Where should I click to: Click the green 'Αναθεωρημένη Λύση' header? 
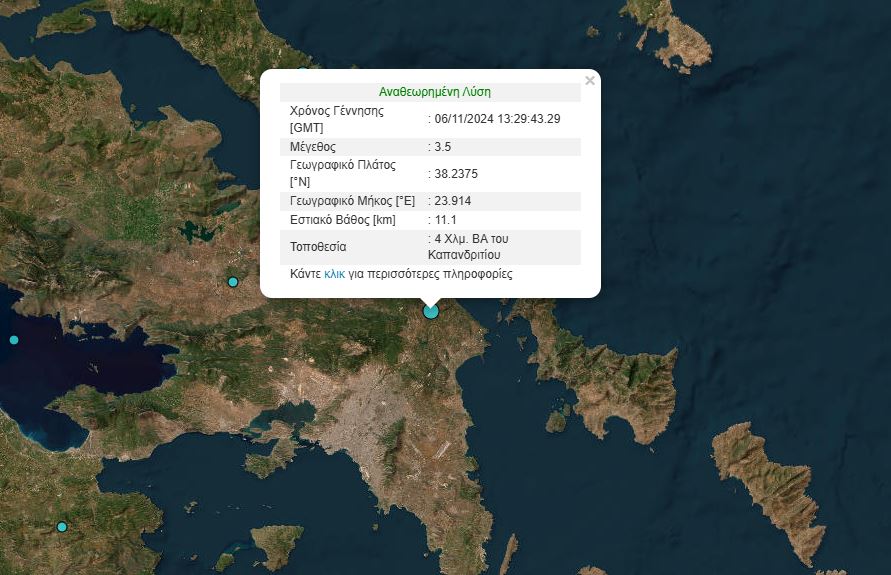click(x=434, y=92)
